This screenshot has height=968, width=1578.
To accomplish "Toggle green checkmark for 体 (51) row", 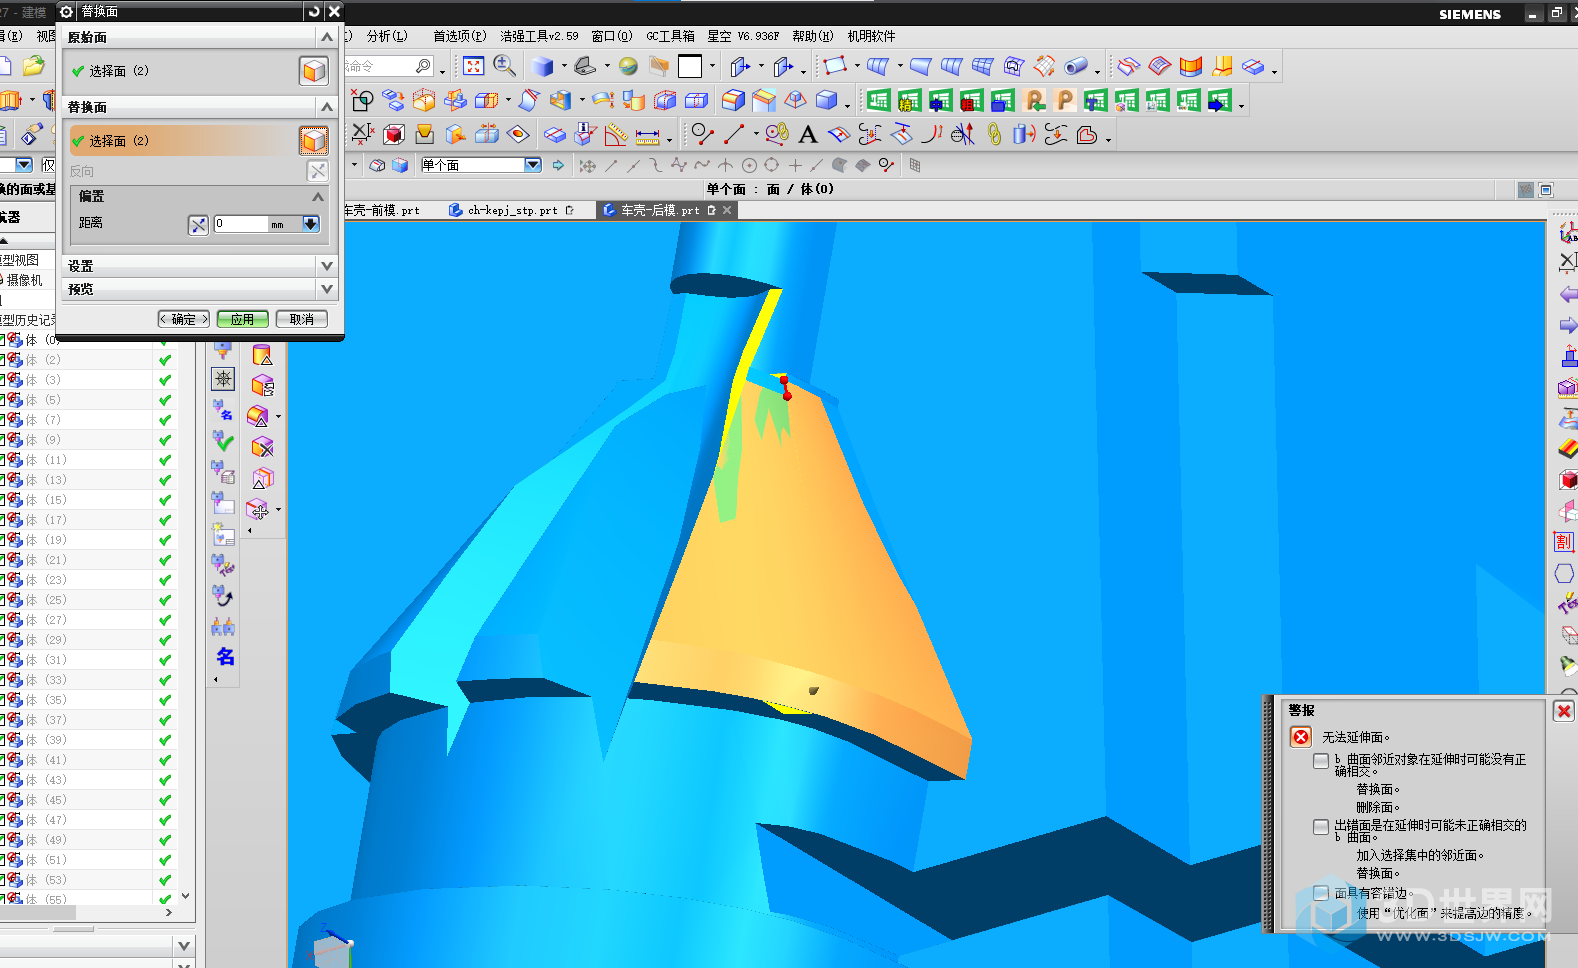I will [165, 860].
